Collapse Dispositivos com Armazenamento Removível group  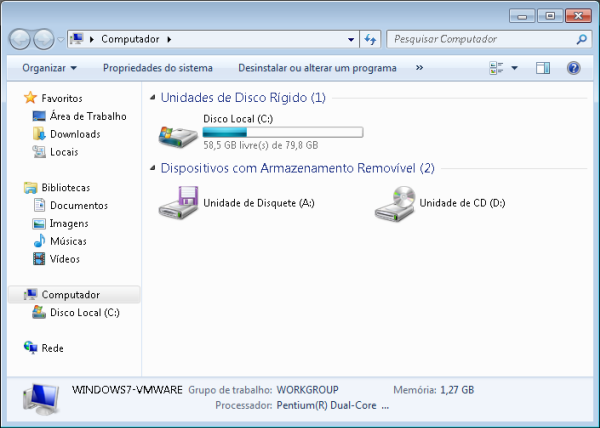(153, 168)
